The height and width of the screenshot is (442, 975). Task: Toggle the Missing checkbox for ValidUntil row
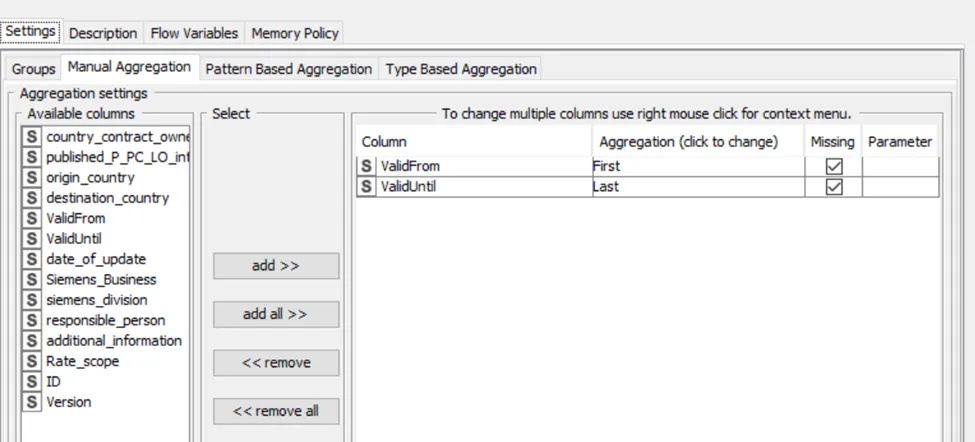(x=833, y=187)
